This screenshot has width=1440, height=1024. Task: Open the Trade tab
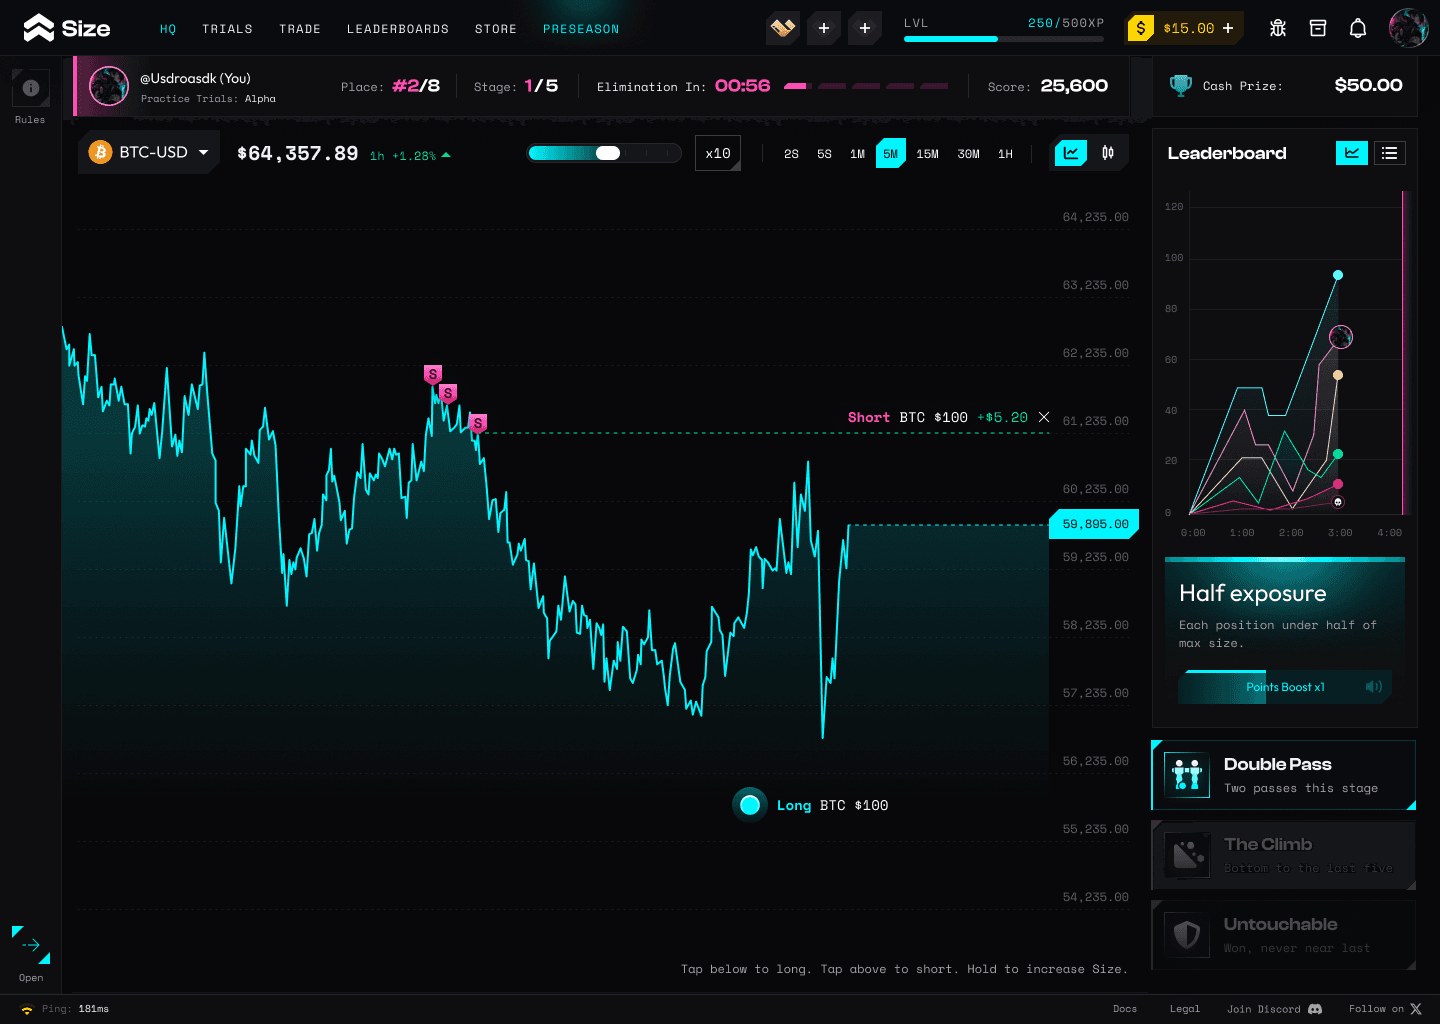point(300,29)
